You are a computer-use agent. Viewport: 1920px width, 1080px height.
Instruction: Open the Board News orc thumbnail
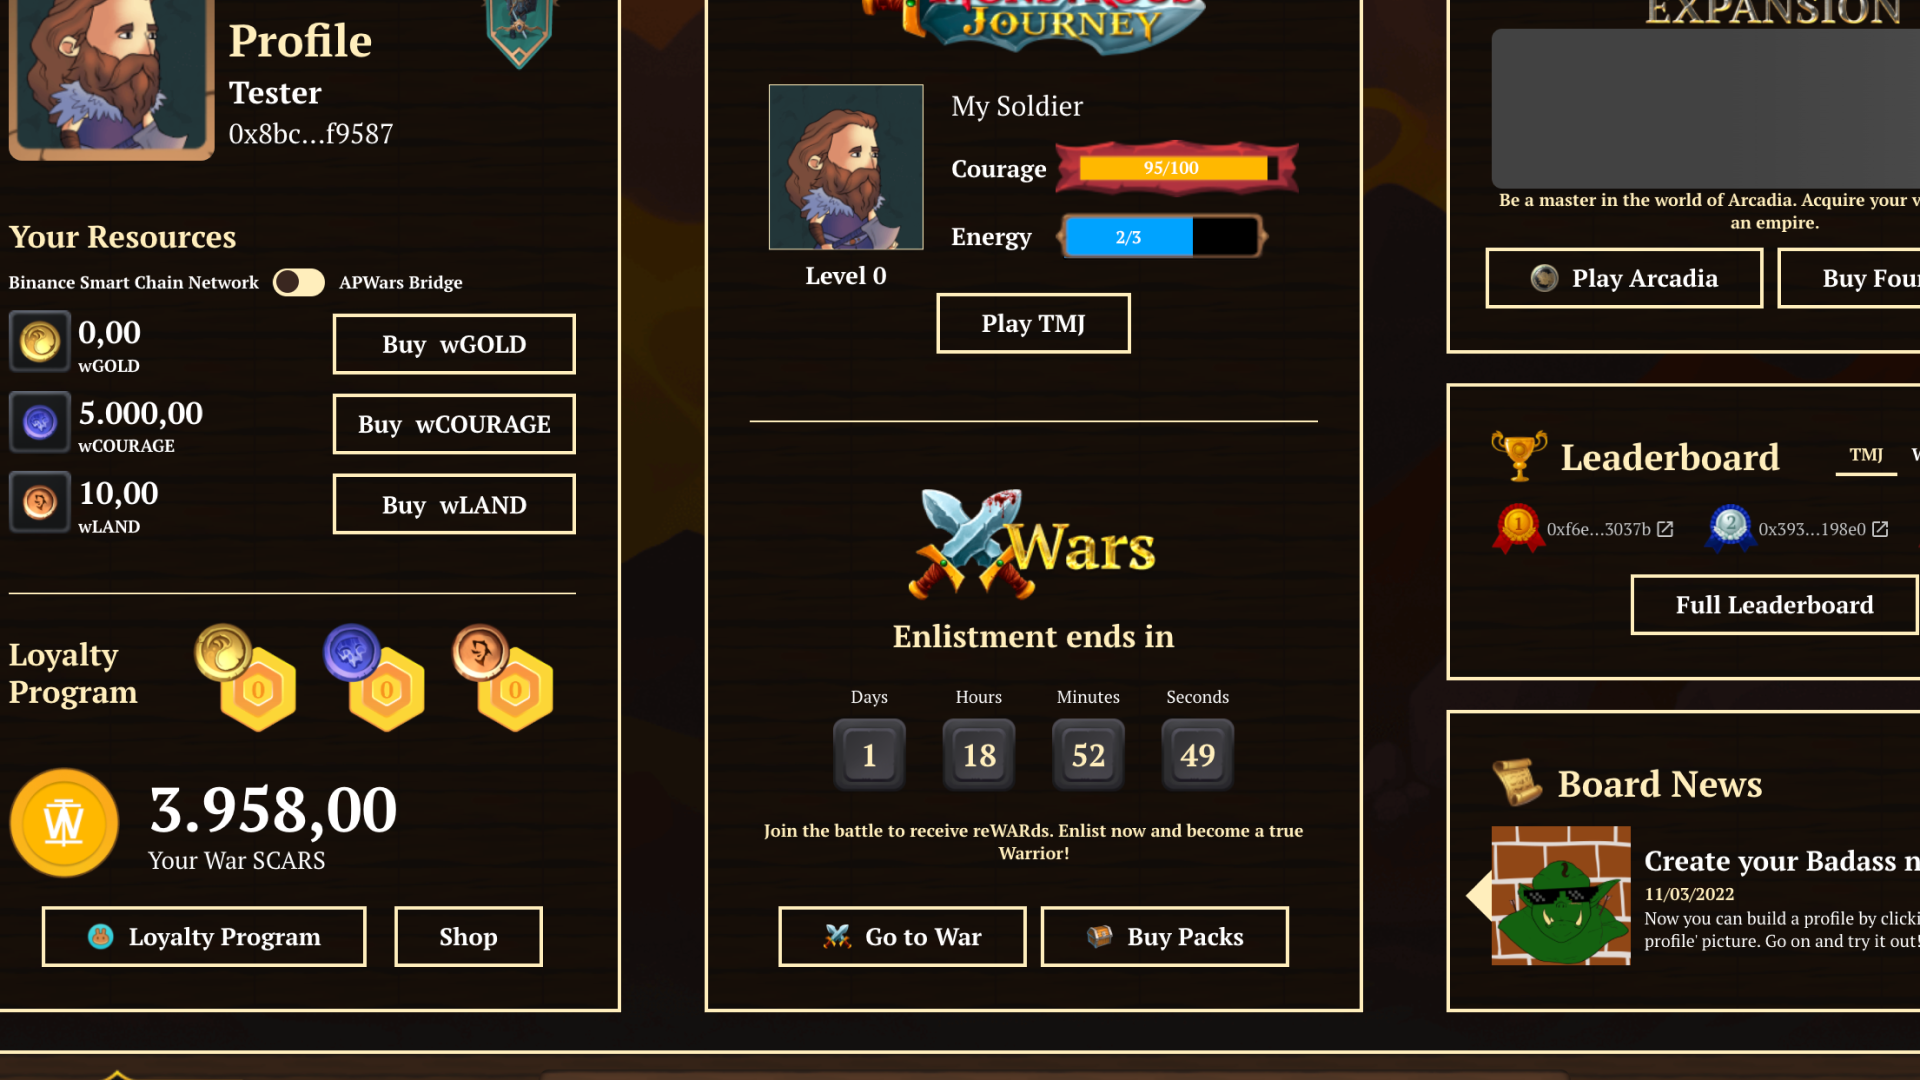click(1561, 896)
